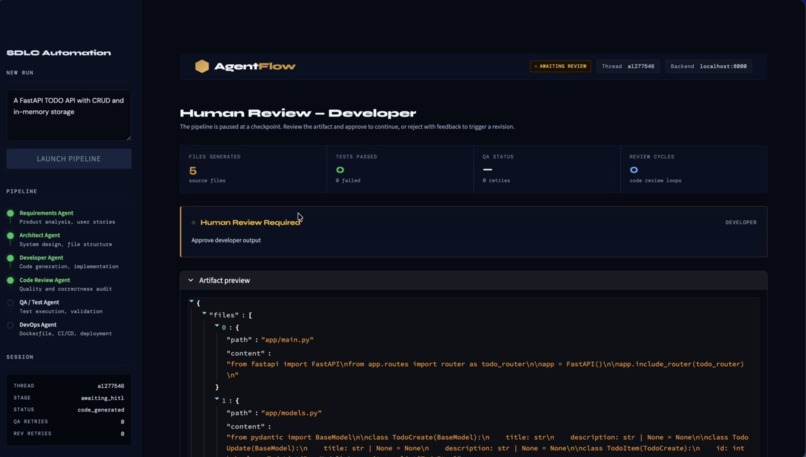Viewport: 806px width, 457px height.
Task: Select QA / Test Agent pipeline step
Action: 61,306
